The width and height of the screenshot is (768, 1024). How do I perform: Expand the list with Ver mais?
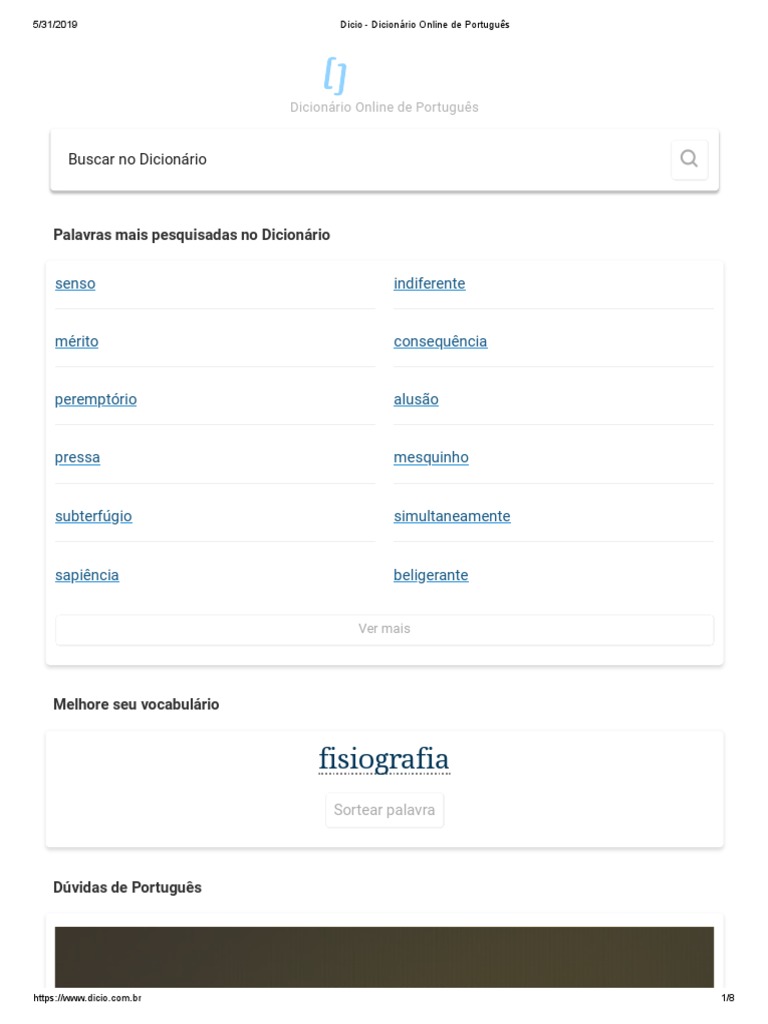(x=384, y=629)
